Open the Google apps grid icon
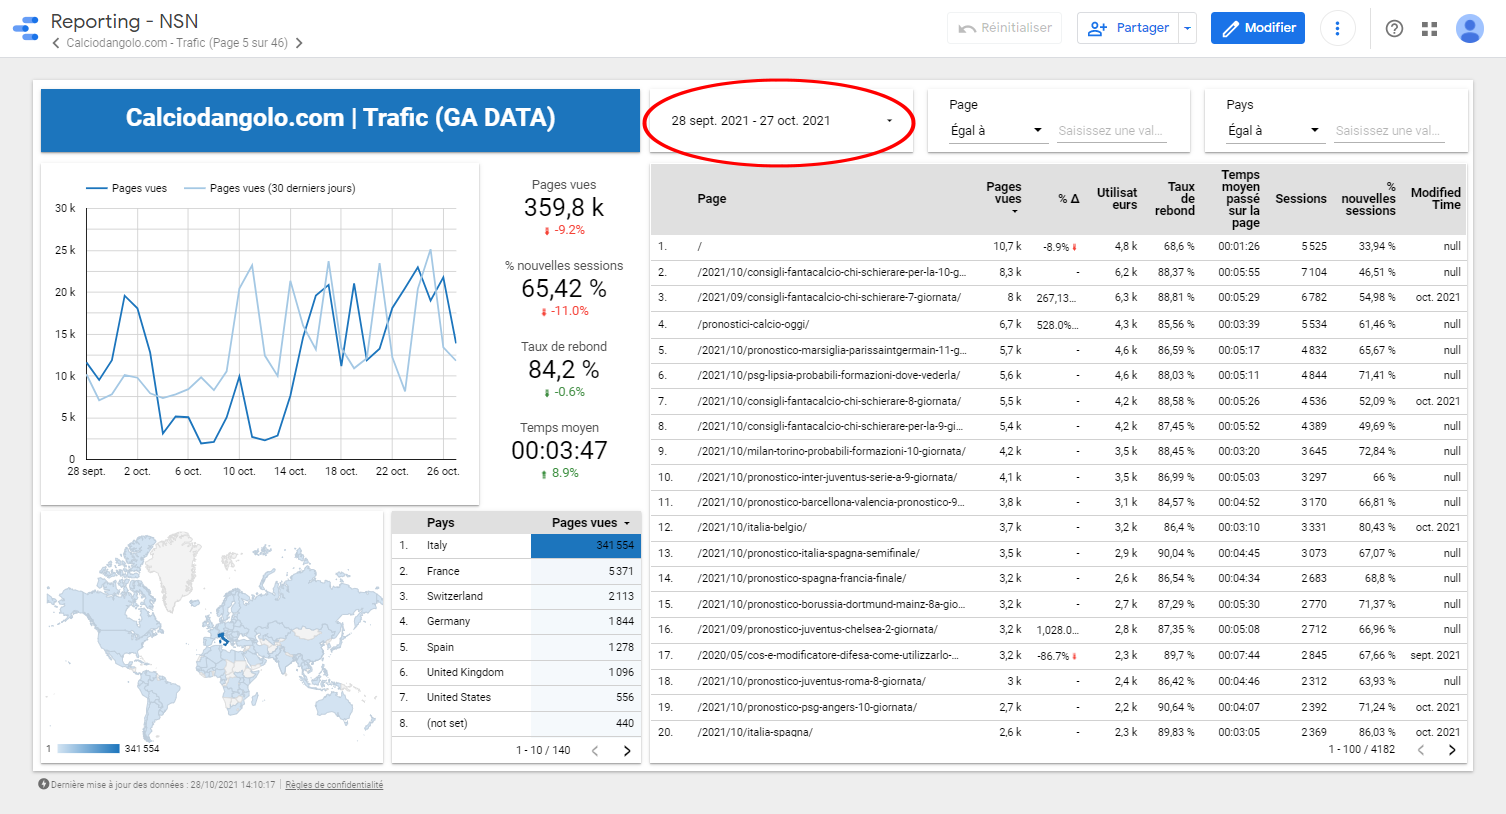The image size is (1506, 814). [1429, 28]
